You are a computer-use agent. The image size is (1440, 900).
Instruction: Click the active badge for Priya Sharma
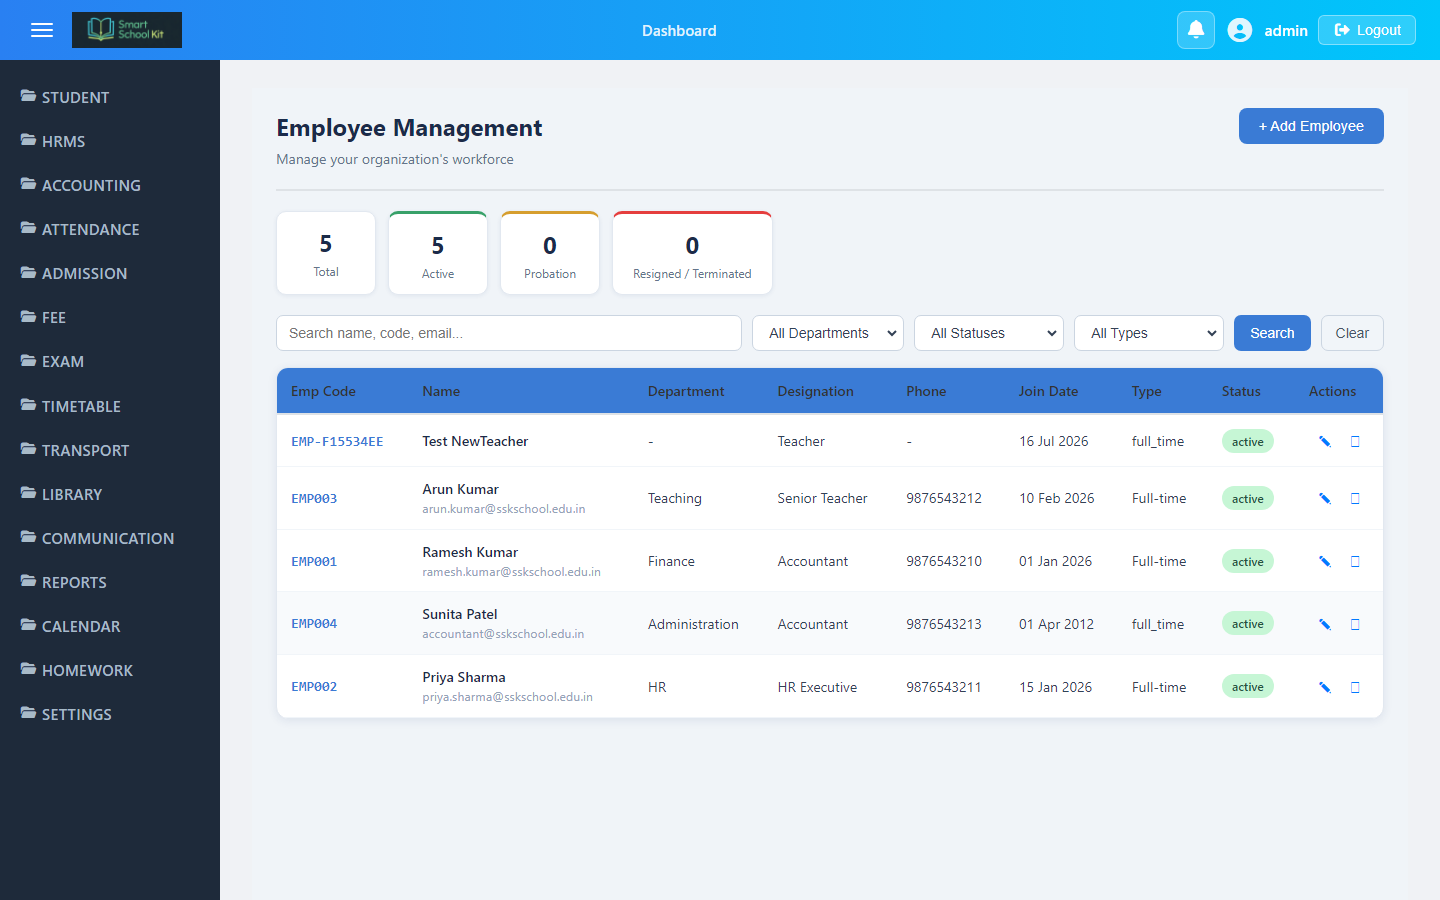tap(1247, 687)
